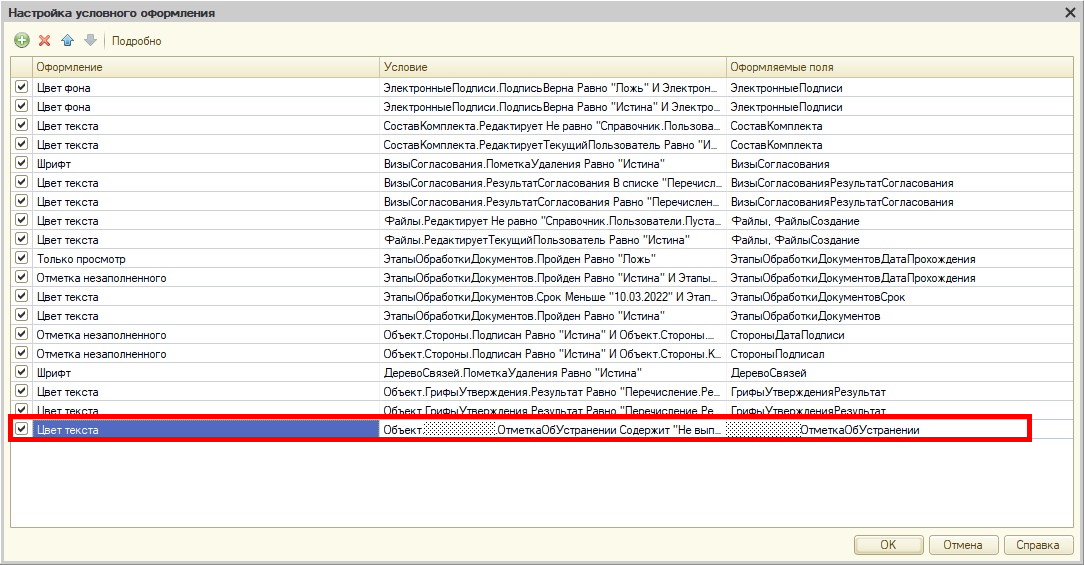
Task: Toggle checkbox for the Шрифт ВизыСогласования row
Action: pyautogui.click(x=21, y=163)
